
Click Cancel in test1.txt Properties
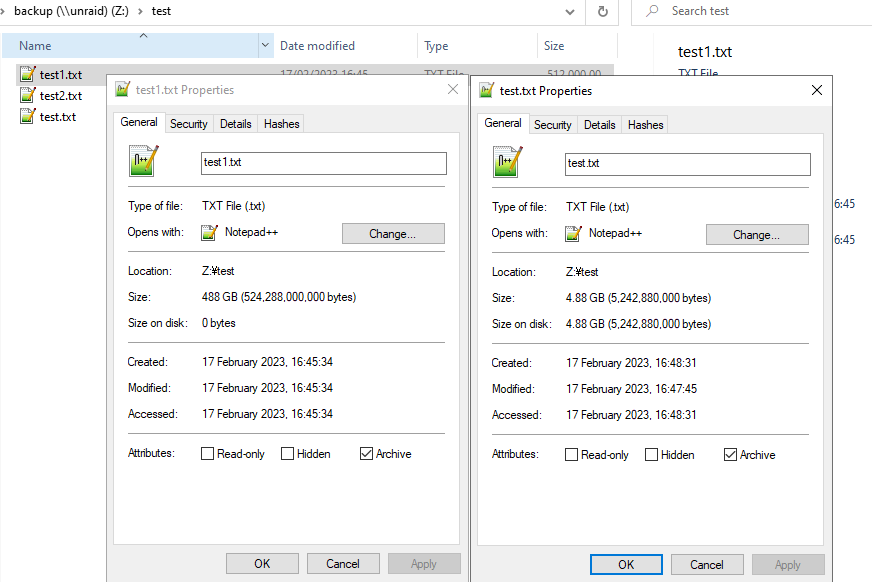coord(343,564)
